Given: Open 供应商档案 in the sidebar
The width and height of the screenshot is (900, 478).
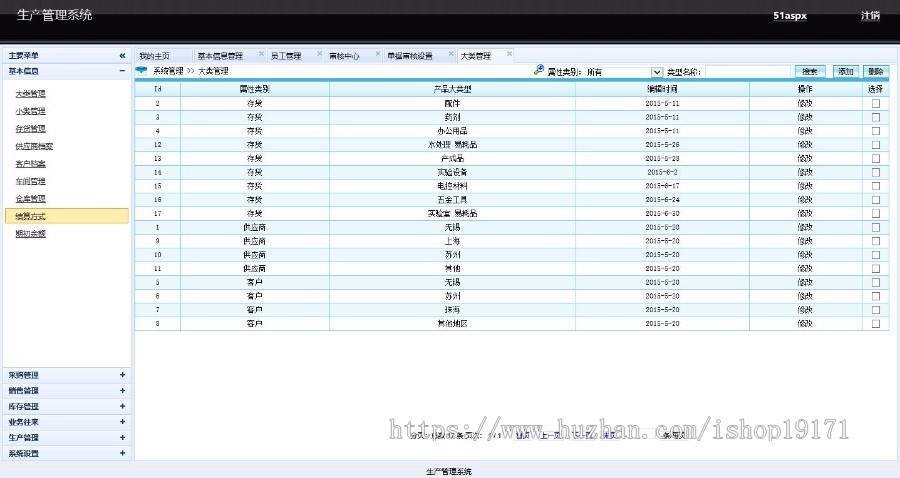Looking at the screenshot, I should coord(34,146).
